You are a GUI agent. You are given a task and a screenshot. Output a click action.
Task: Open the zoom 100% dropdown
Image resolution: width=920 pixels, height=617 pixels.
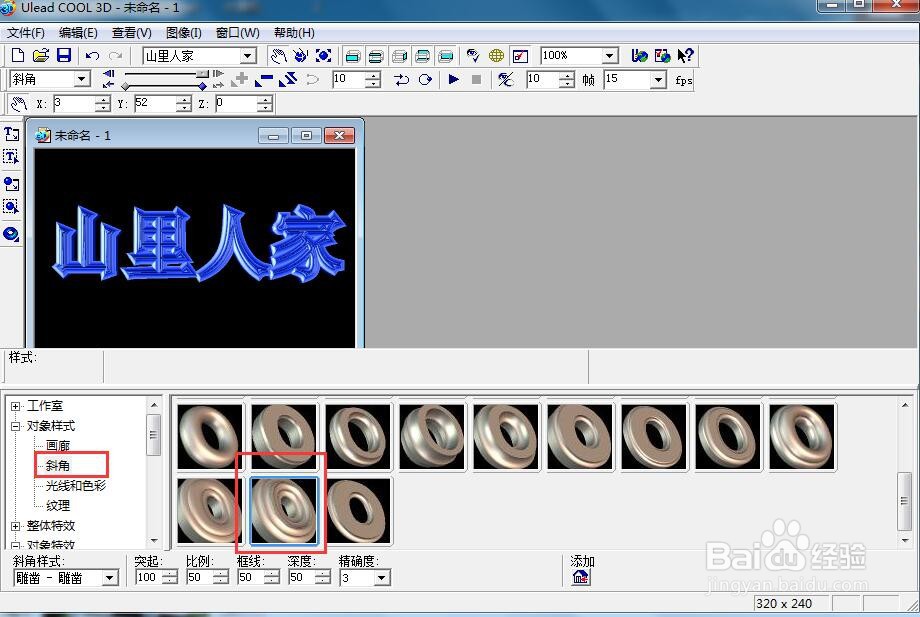coord(610,56)
